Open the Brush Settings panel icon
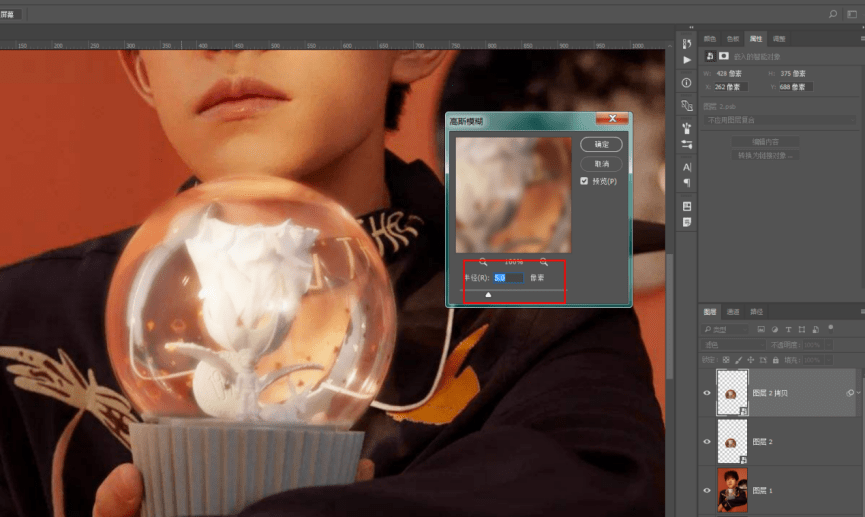 687,145
